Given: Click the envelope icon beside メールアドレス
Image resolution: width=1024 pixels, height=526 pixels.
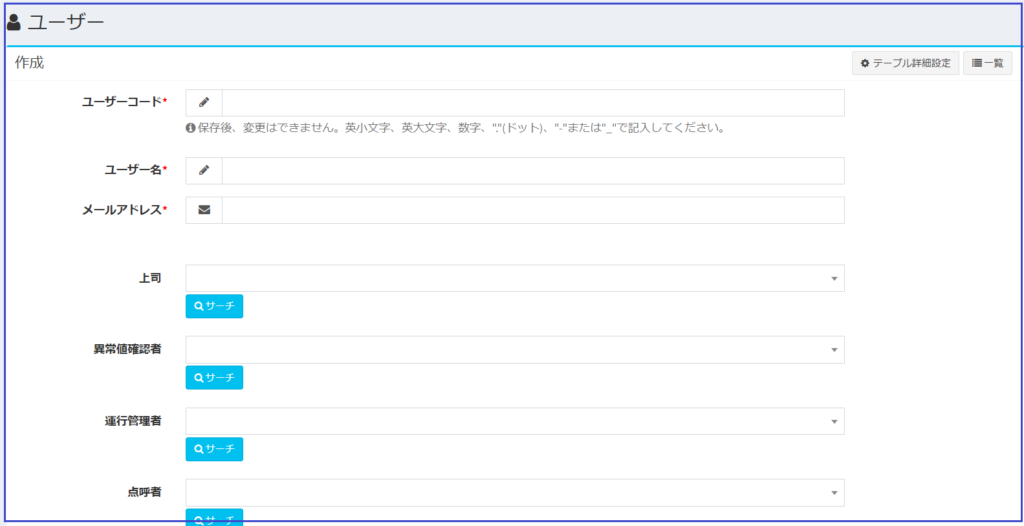Looking at the screenshot, I should pyautogui.click(x=204, y=210).
